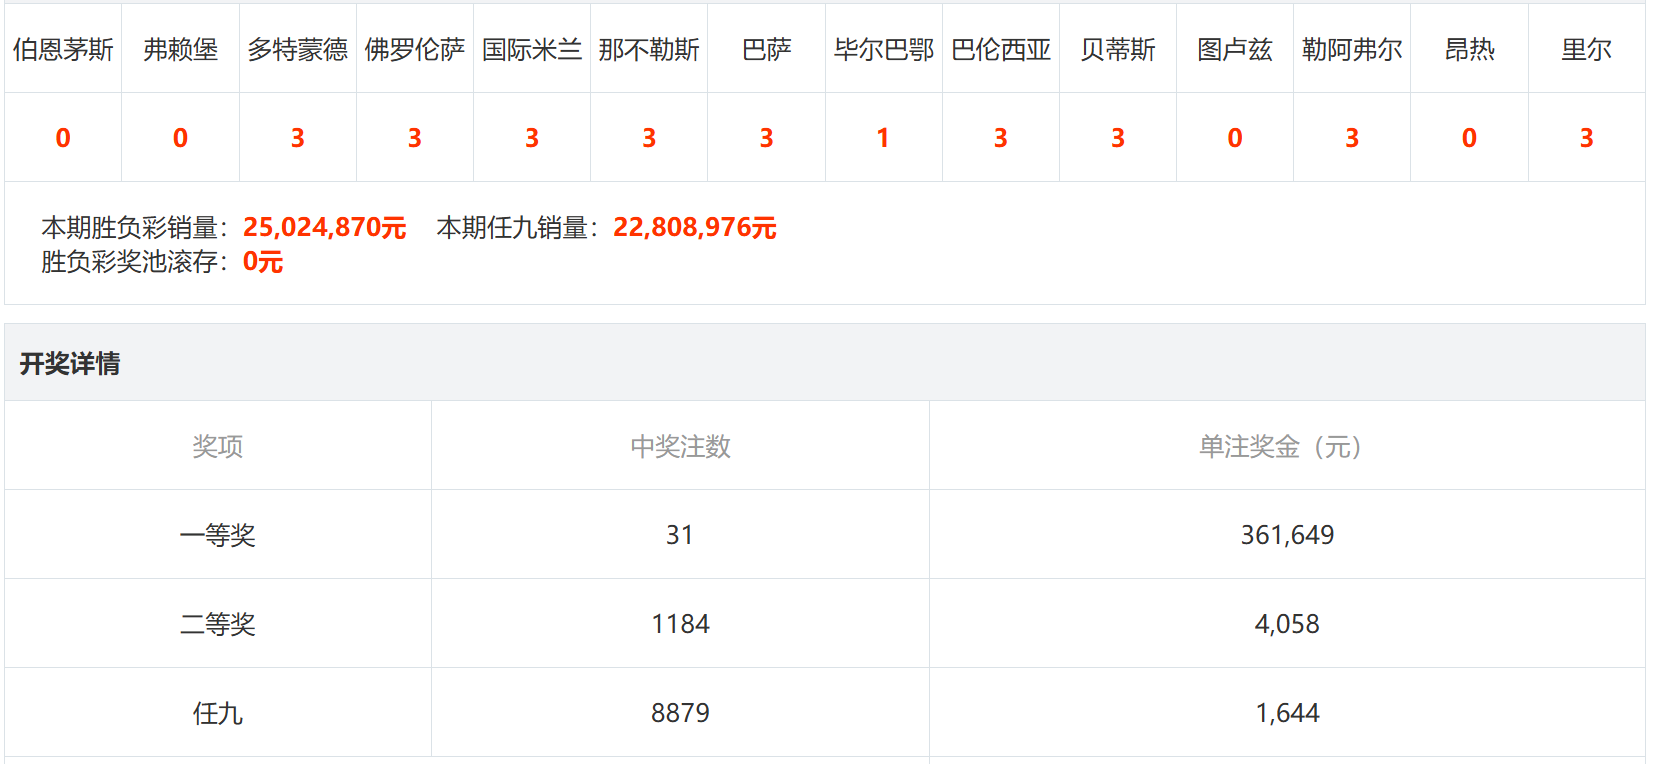Click result 0 under 伯恩茅斯
1653x764 pixels.
coord(63,138)
